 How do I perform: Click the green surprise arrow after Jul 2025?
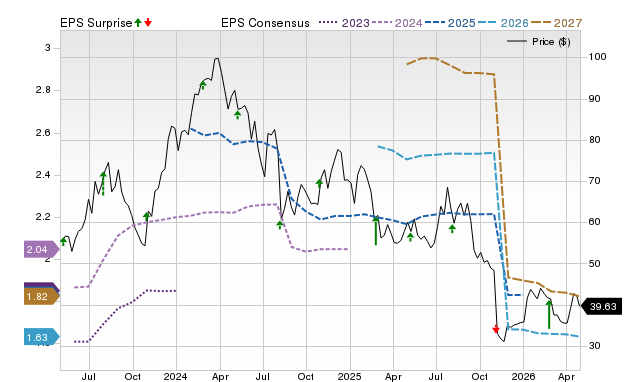(x=452, y=229)
